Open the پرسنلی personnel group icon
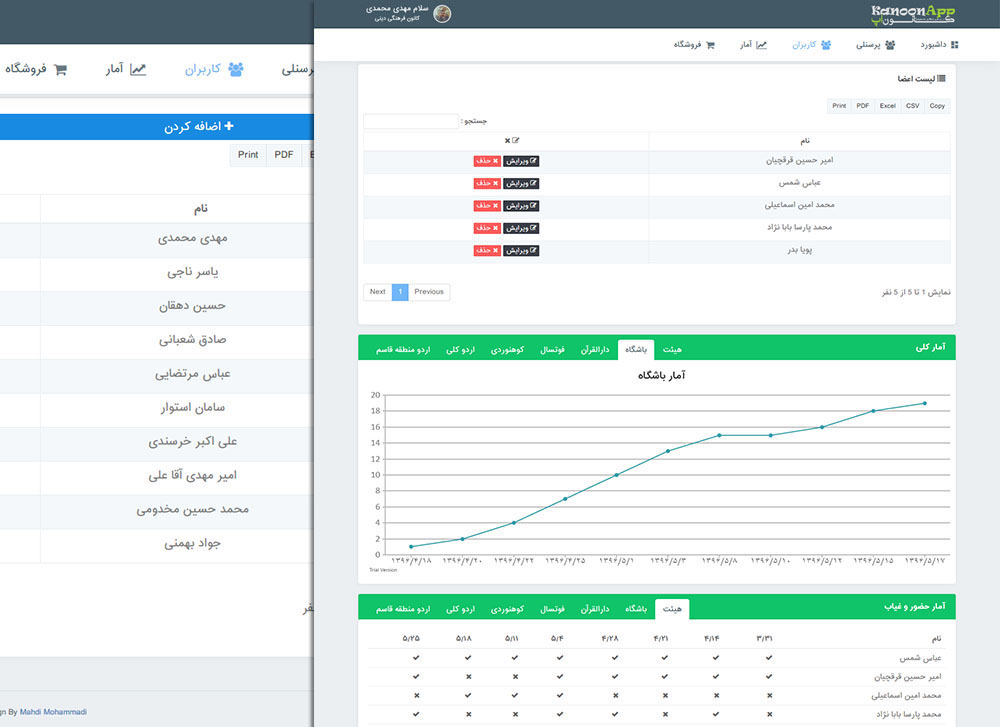Viewport: 1000px width, 727px height. pos(891,44)
